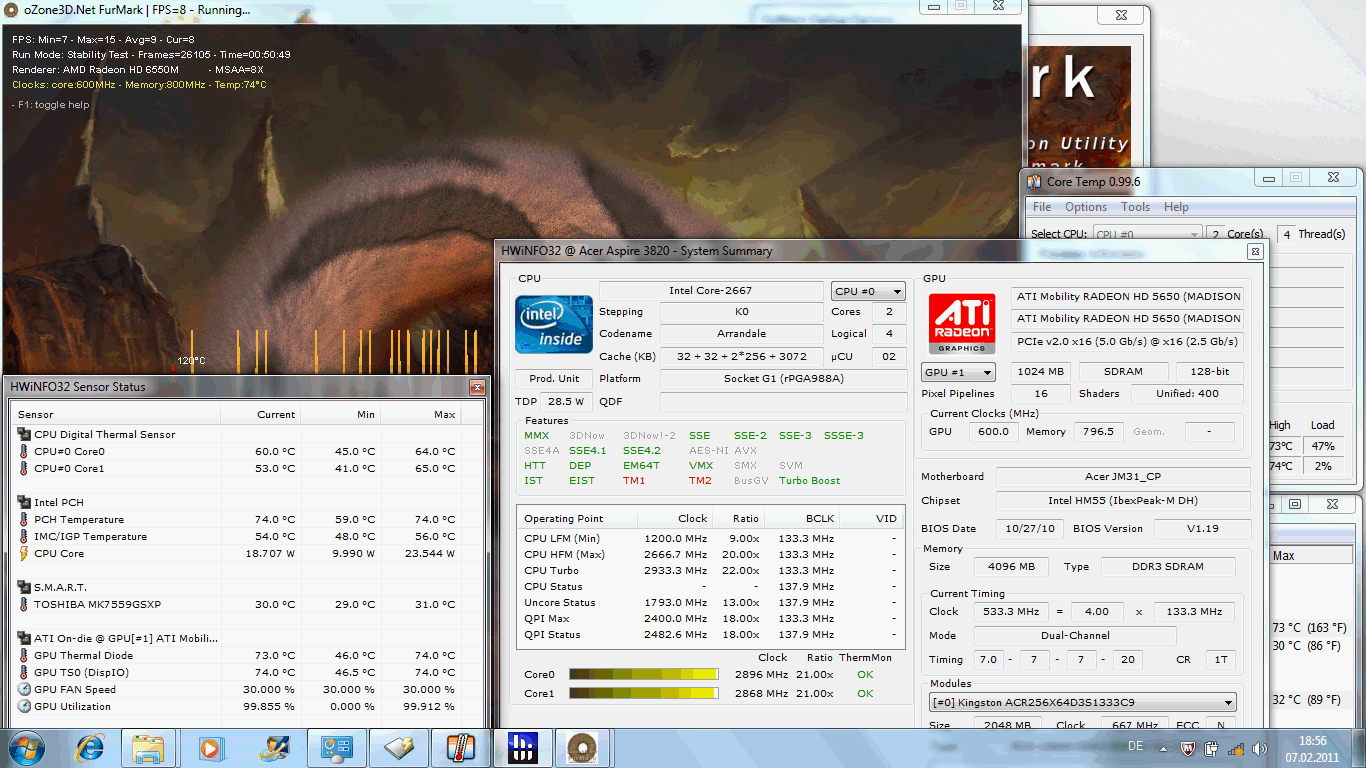Click thermometer icon beside PCH Temperature
The height and width of the screenshot is (768, 1366).
tap(24, 520)
